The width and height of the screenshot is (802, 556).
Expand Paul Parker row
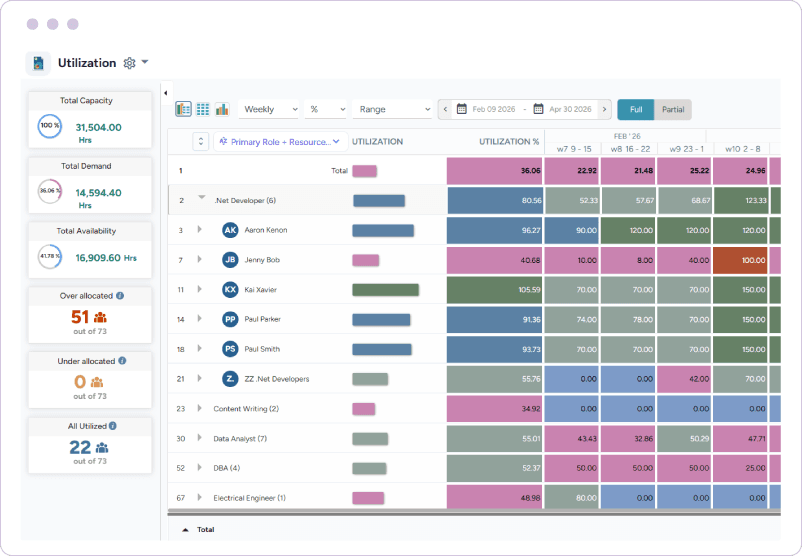[x=199, y=318]
